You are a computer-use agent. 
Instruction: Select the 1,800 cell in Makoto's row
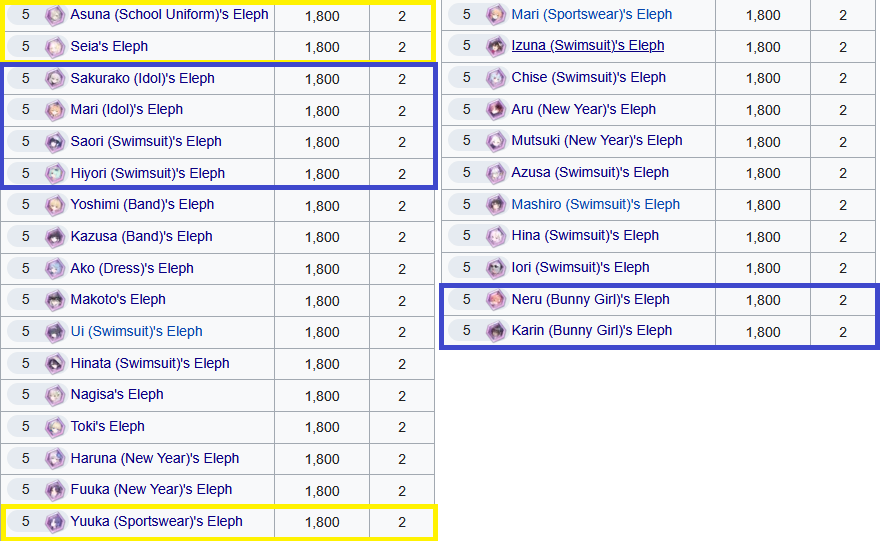tap(322, 301)
